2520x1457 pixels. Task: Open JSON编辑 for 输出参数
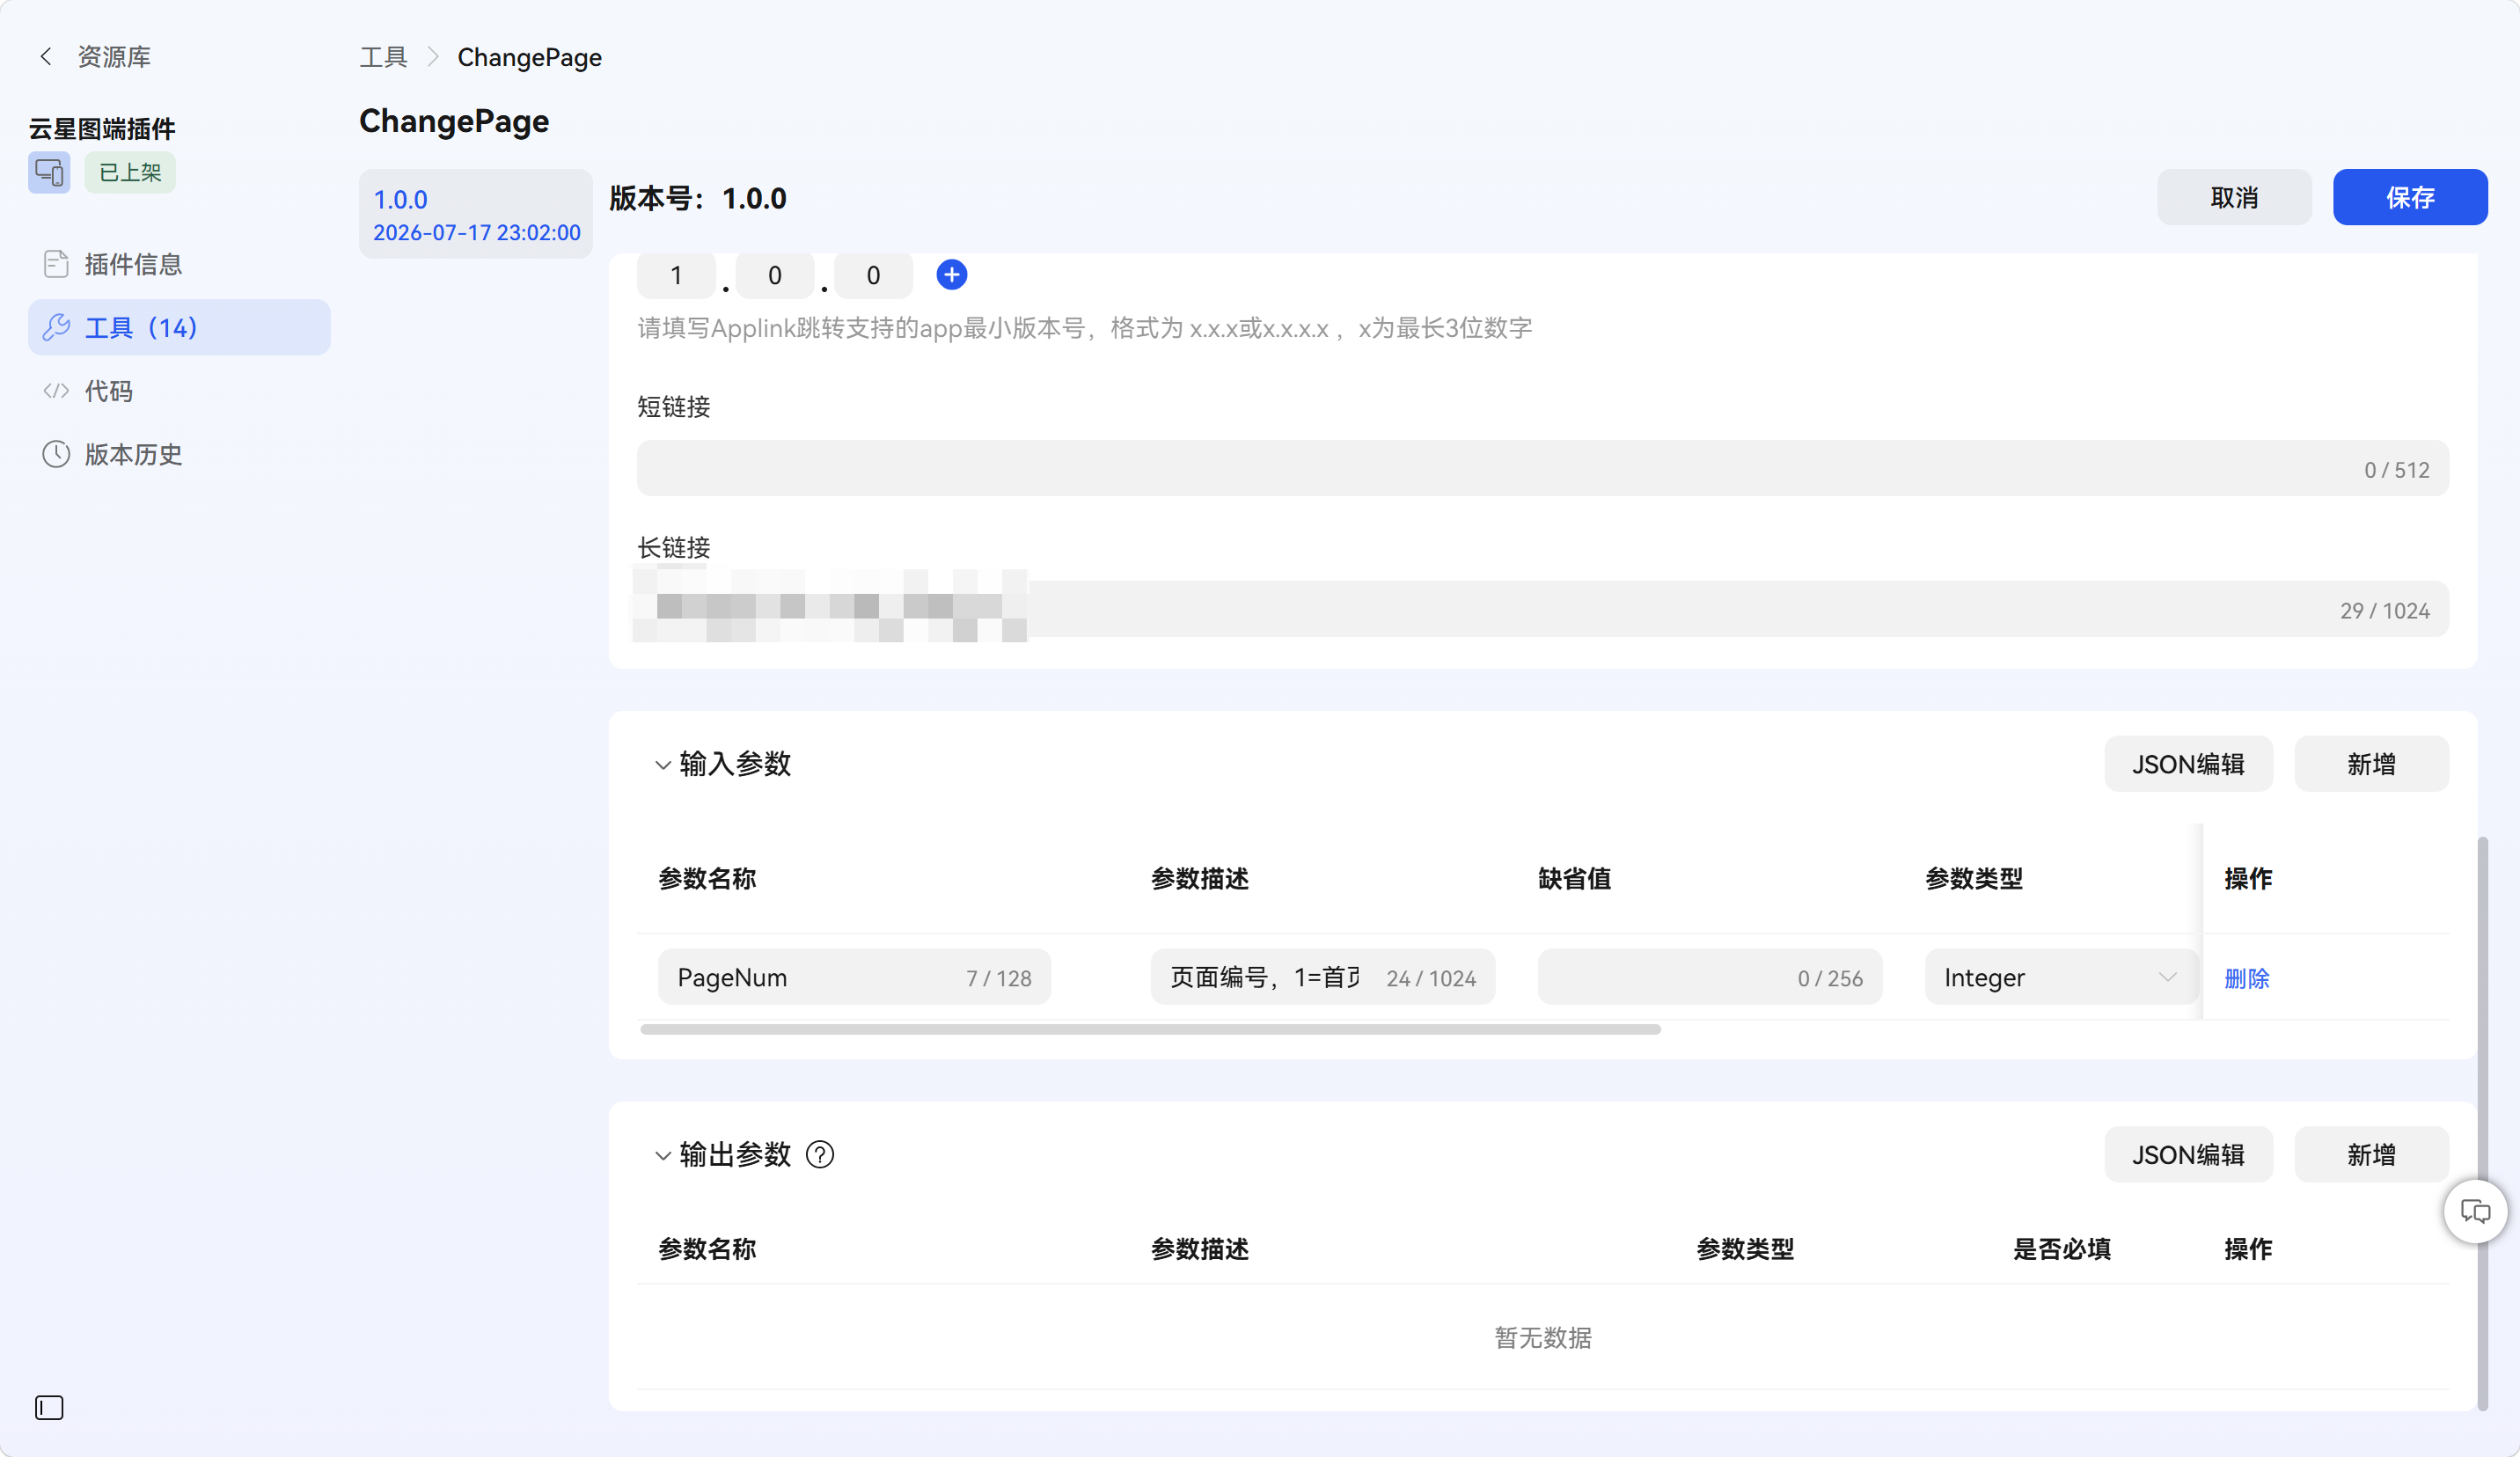click(x=2188, y=1155)
